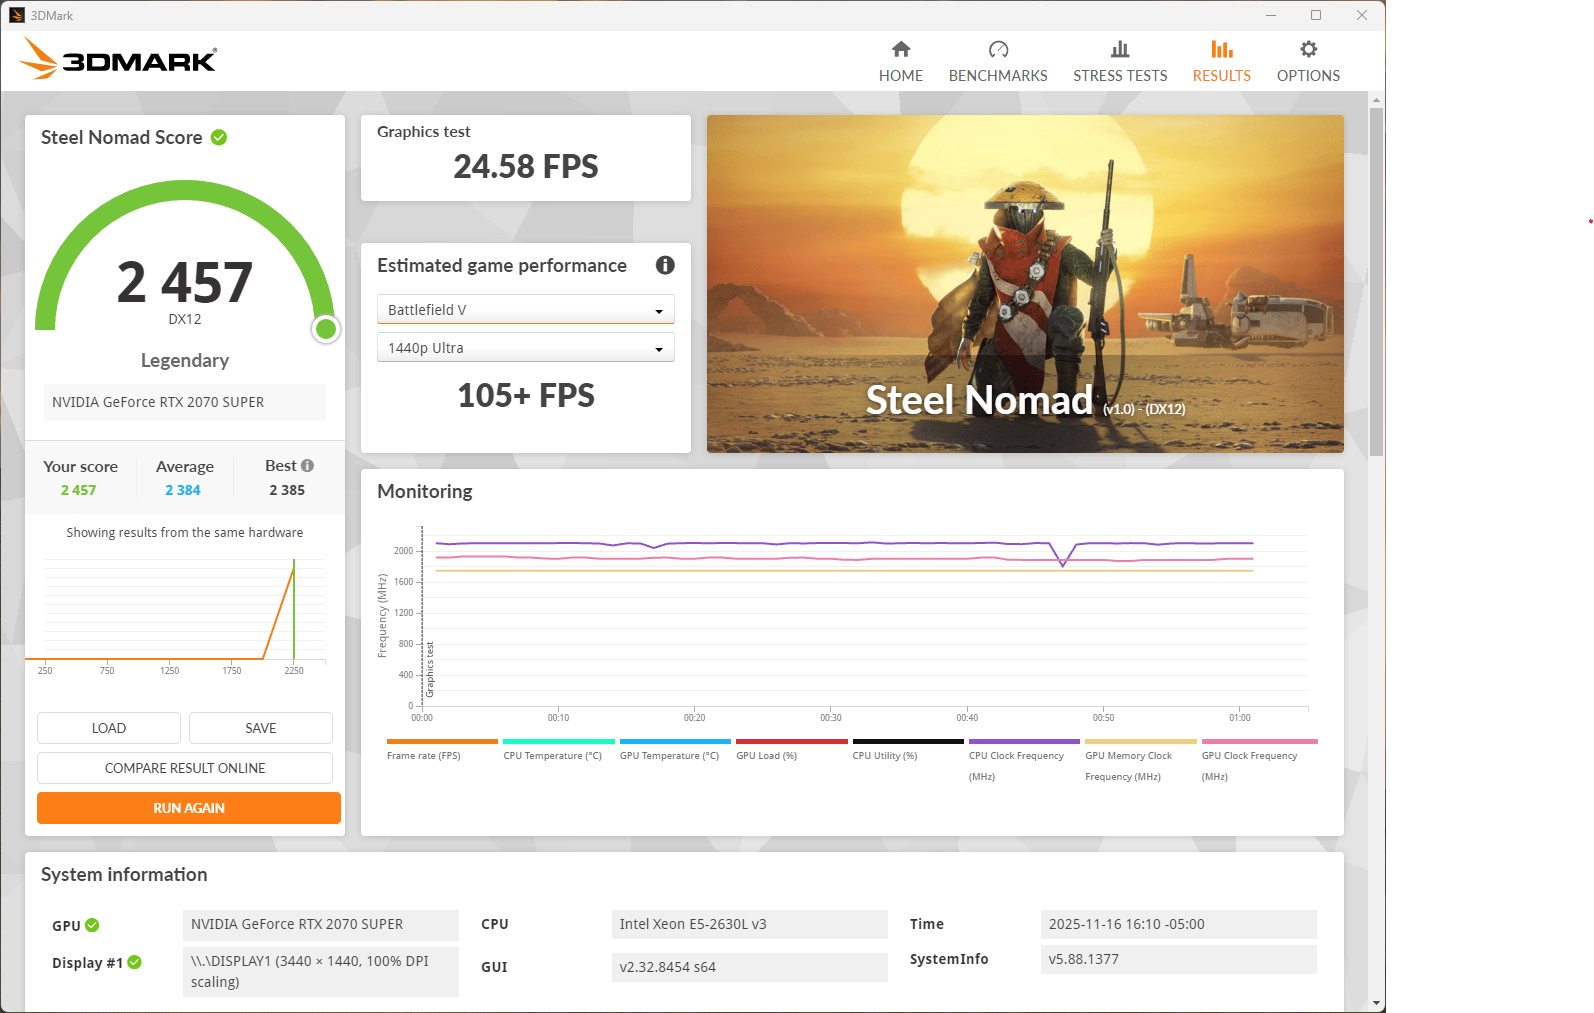Click the green check next to GPU label

[92, 925]
